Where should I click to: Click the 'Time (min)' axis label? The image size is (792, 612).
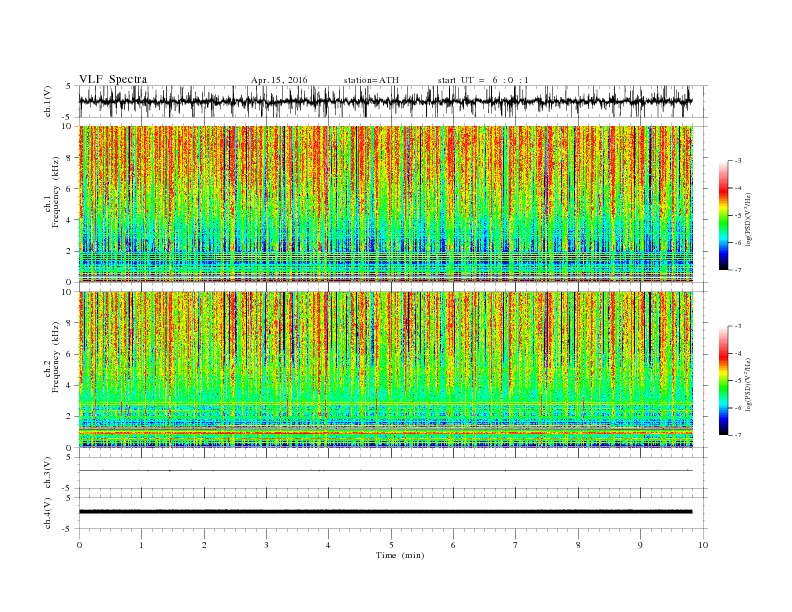[x=400, y=555]
